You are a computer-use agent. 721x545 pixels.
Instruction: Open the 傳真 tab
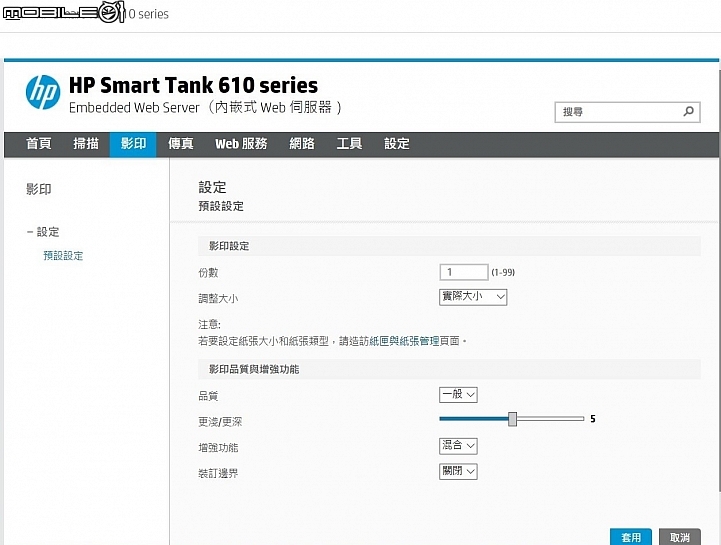tap(181, 144)
